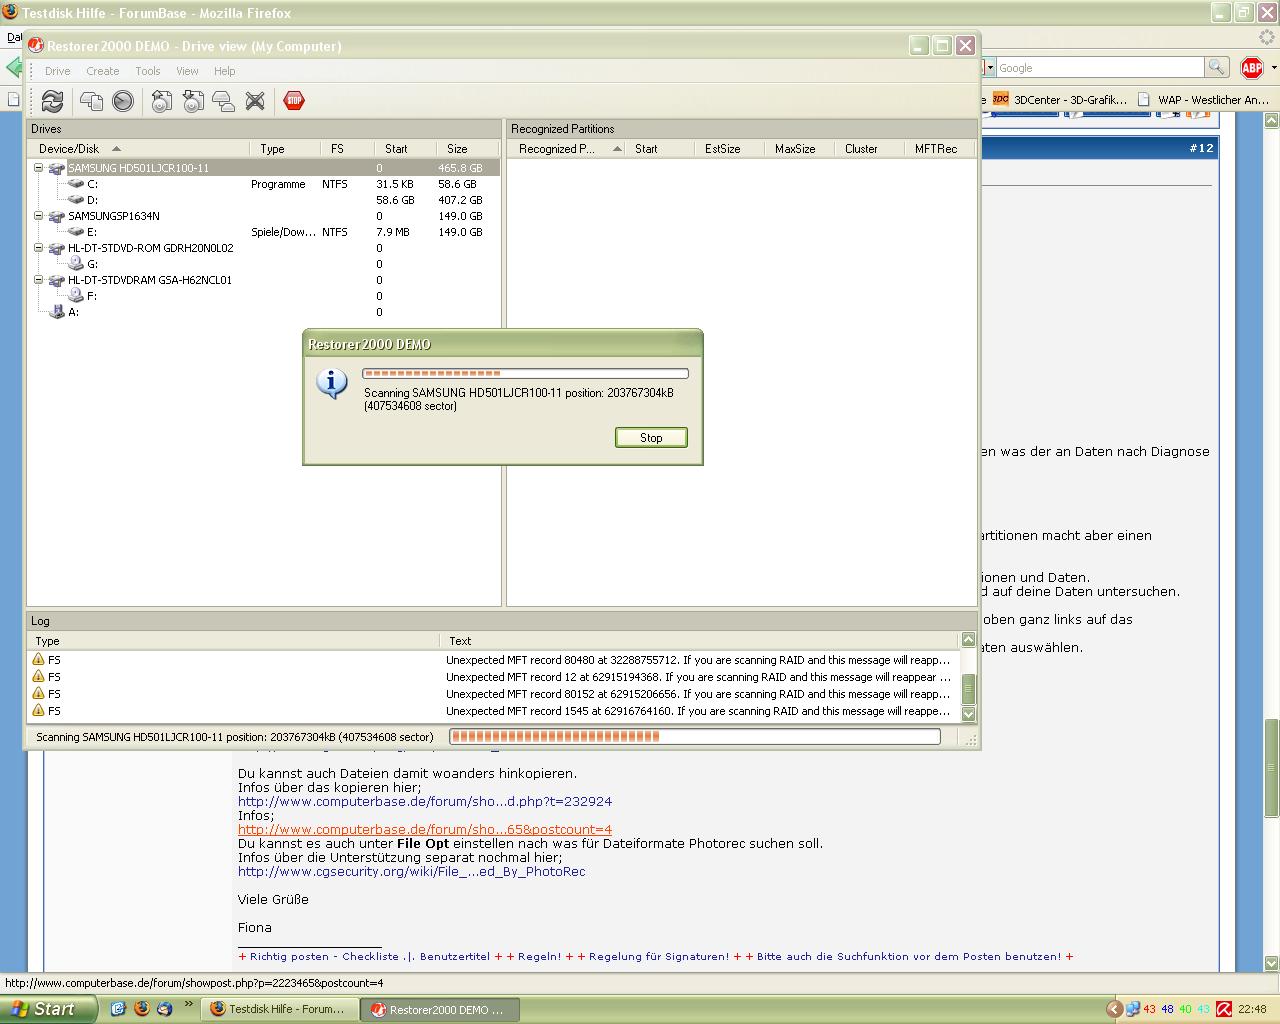
Task: Click the Recognized P... column header
Action: (x=568, y=148)
